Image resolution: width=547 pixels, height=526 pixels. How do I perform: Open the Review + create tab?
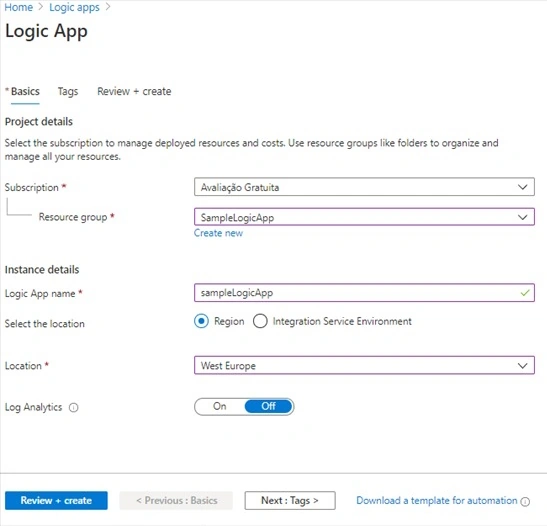point(134,91)
